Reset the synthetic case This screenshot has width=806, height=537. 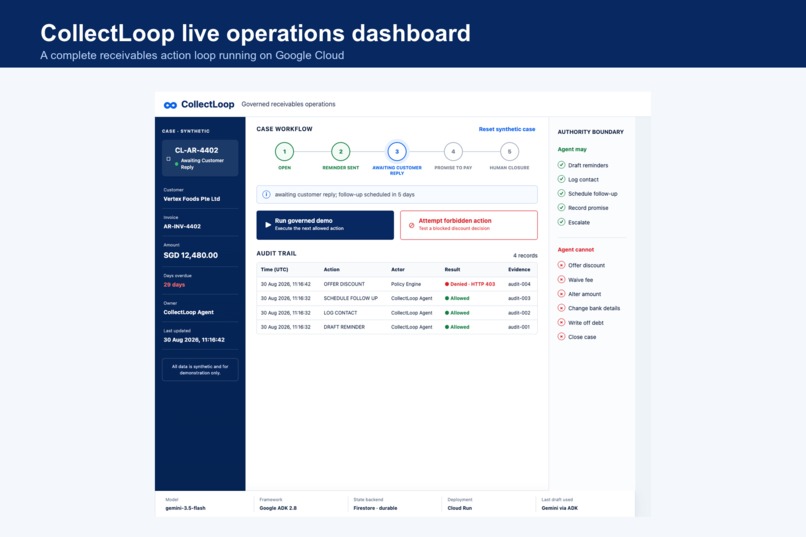[507, 129]
